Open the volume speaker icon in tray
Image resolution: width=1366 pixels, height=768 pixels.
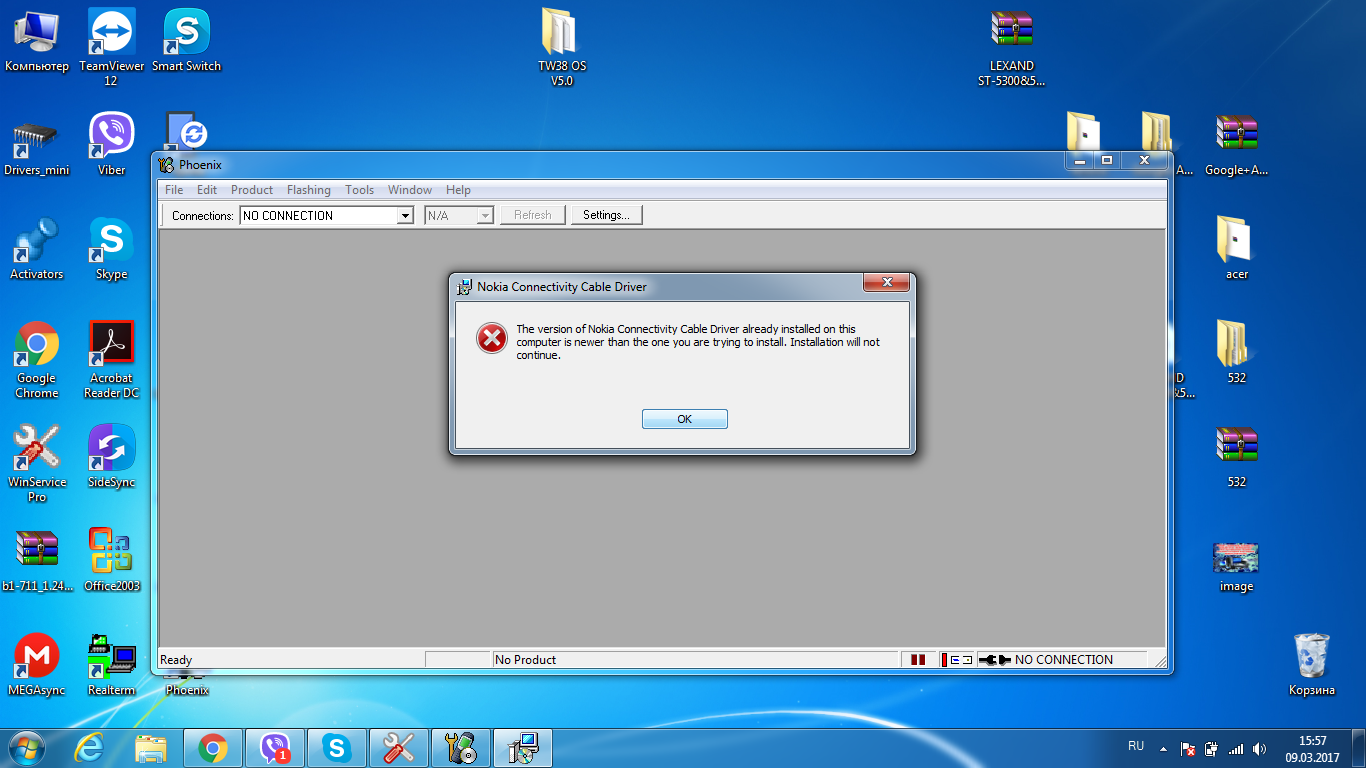1259,748
